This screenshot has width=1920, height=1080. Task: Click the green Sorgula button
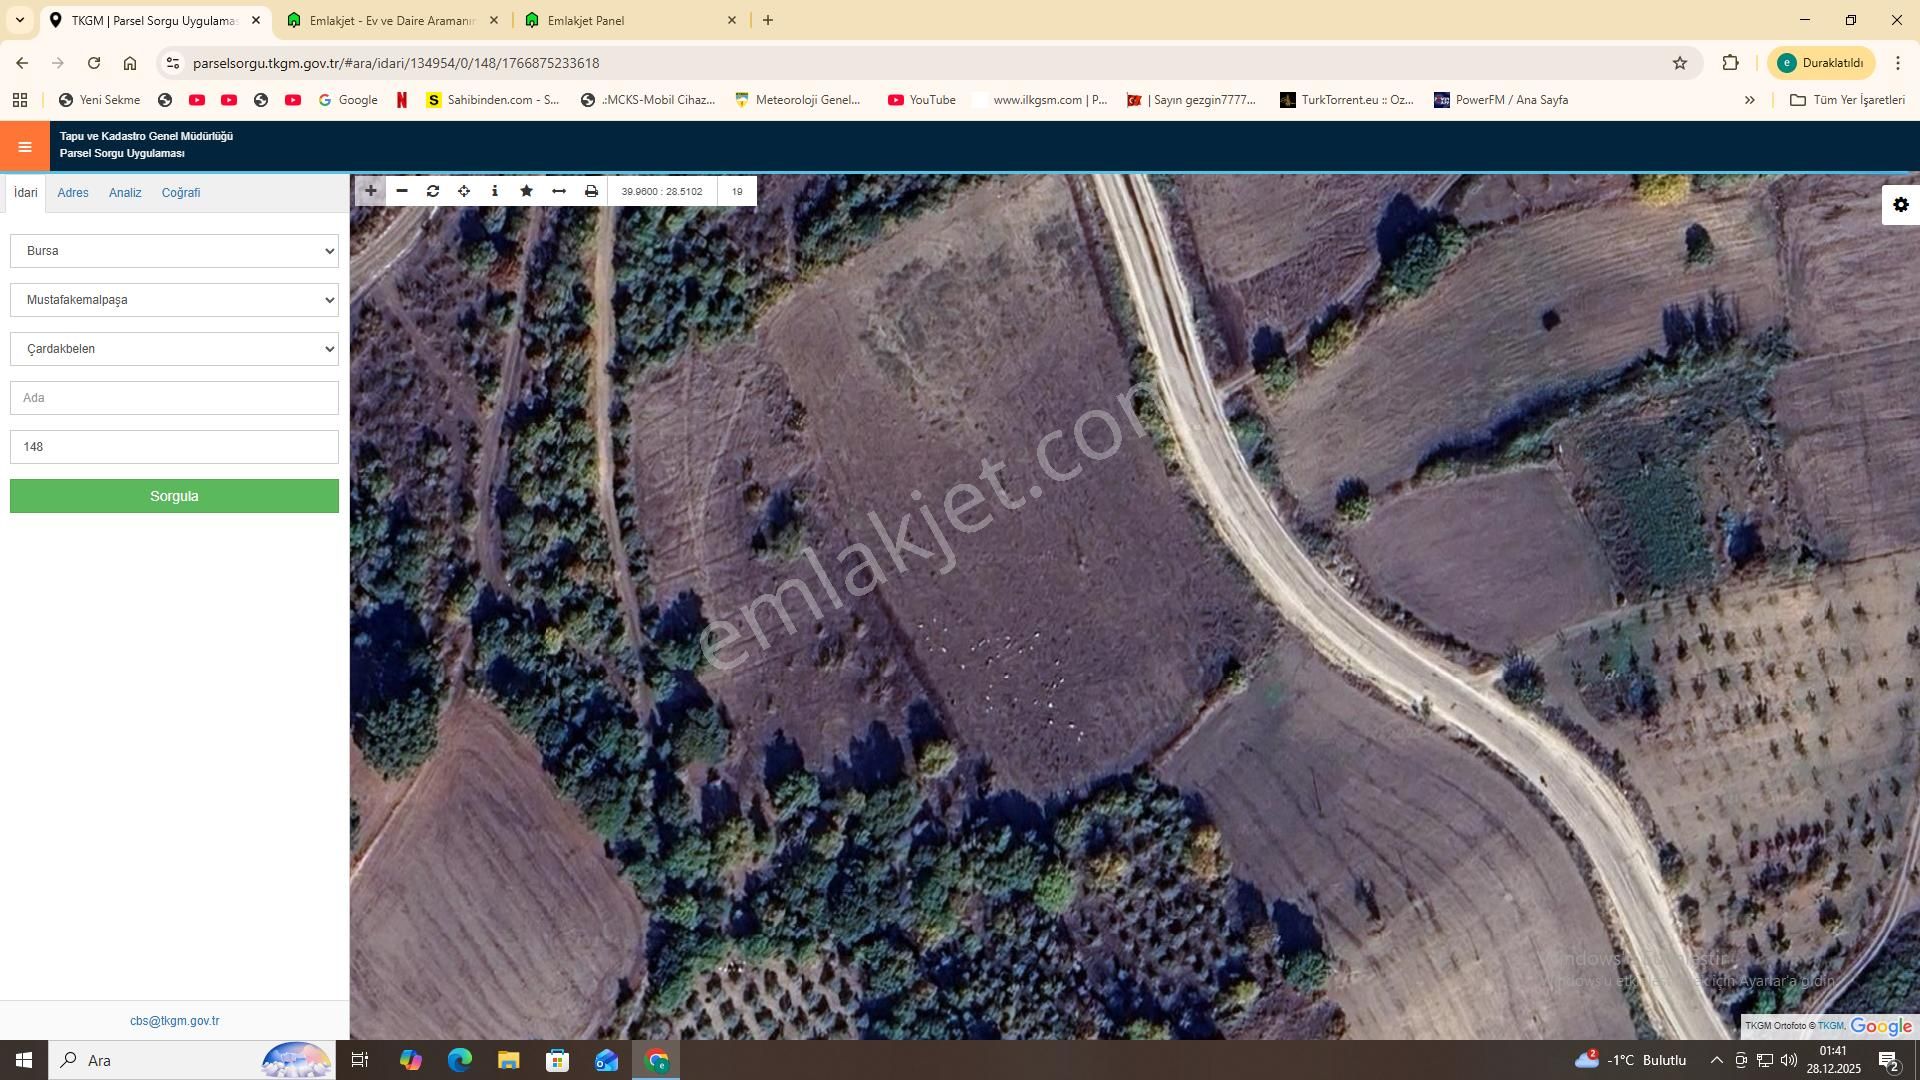pyautogui.click(x=174, y=496)
